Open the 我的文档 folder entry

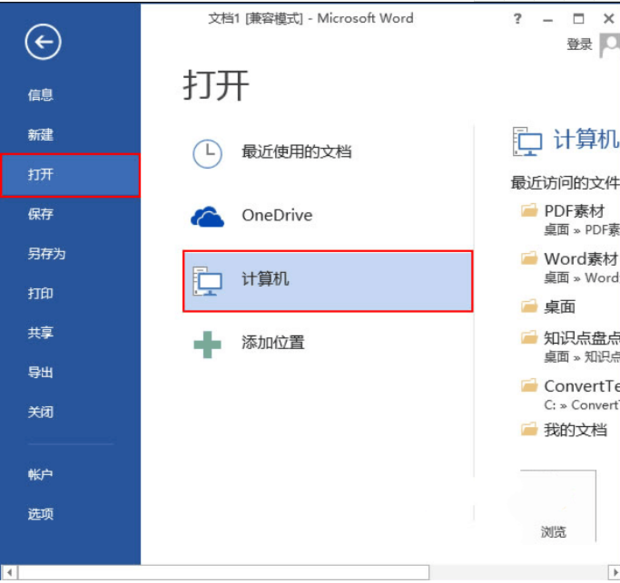click(575, 430)
